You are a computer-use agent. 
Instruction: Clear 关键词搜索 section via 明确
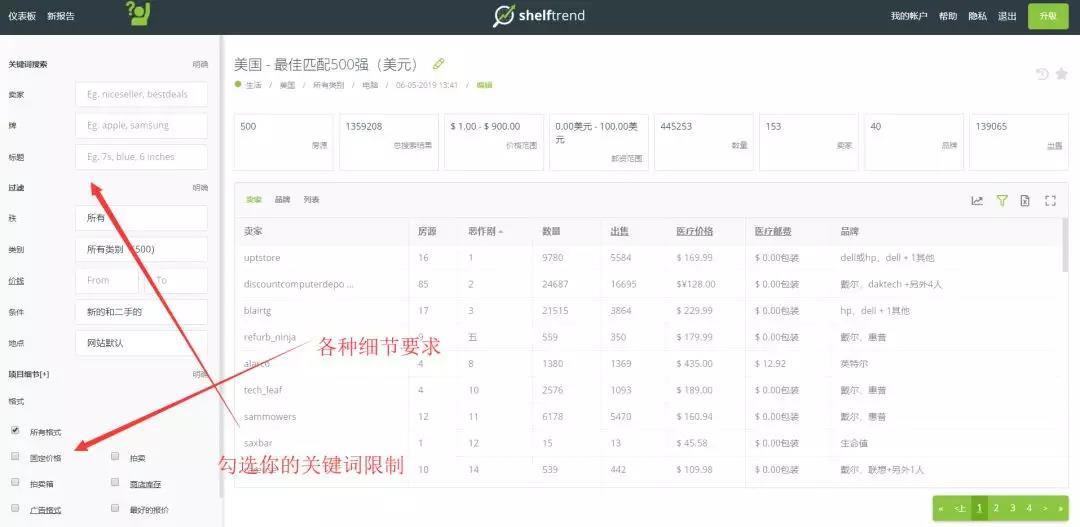[x=200, y=64]
